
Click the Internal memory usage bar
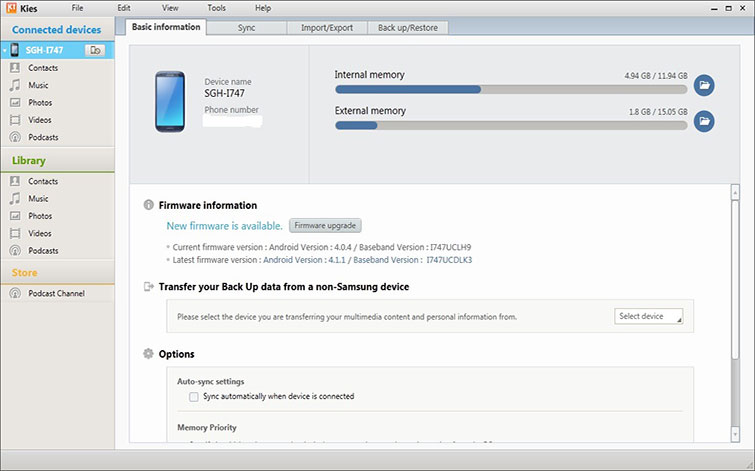pyautogui.click(x=511, y=89)
